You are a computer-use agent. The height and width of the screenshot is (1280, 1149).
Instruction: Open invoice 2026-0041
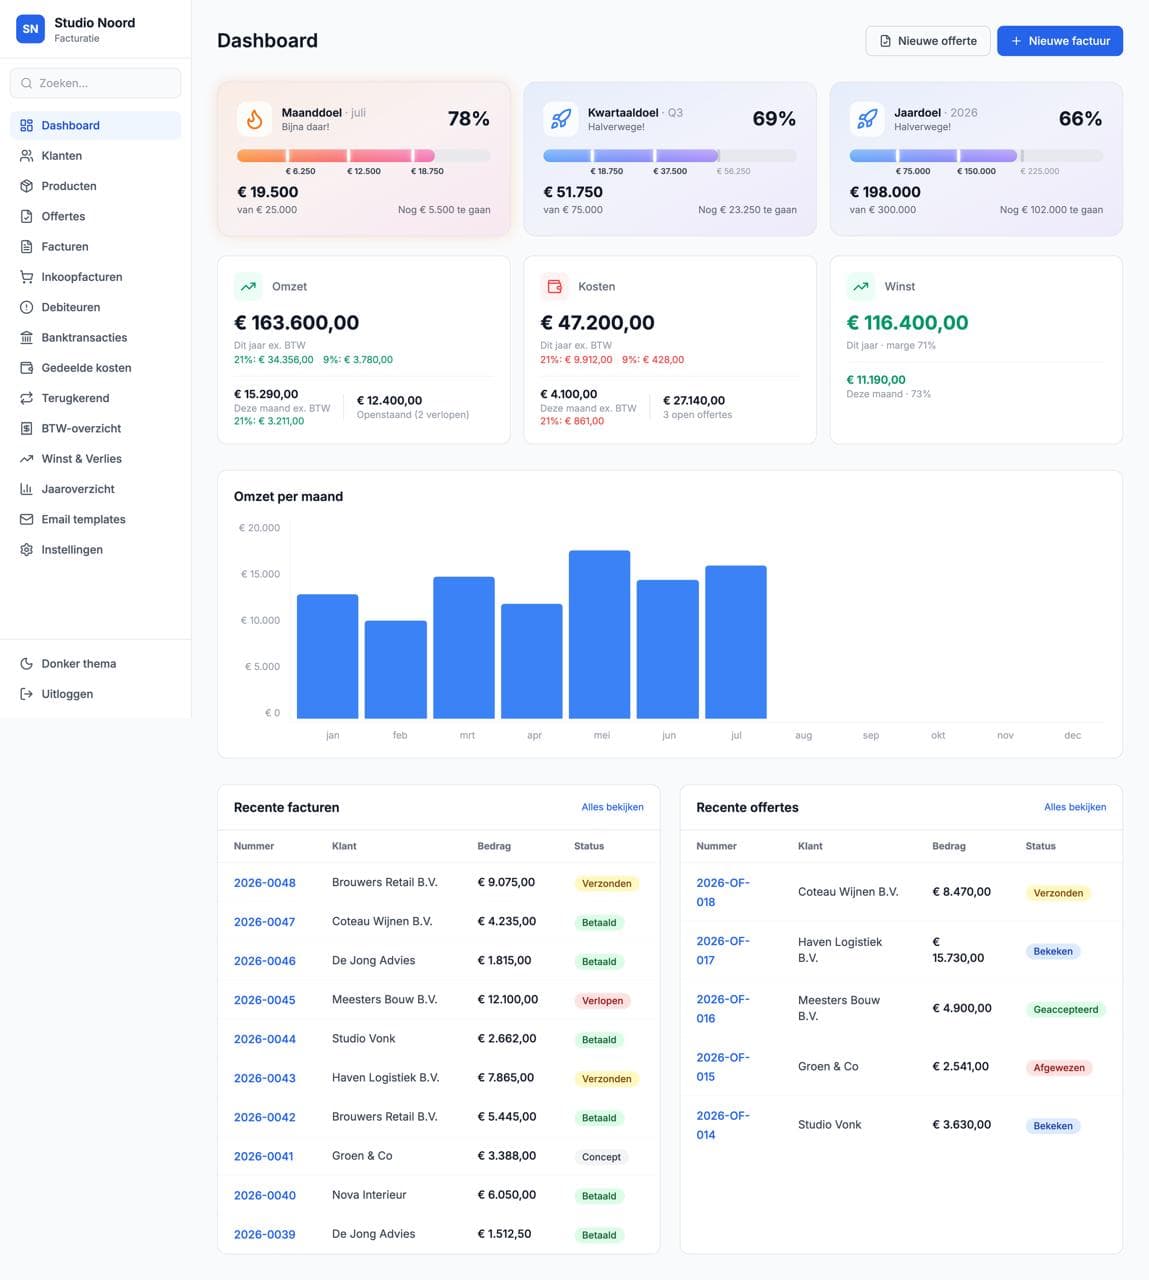[264, 1156]
